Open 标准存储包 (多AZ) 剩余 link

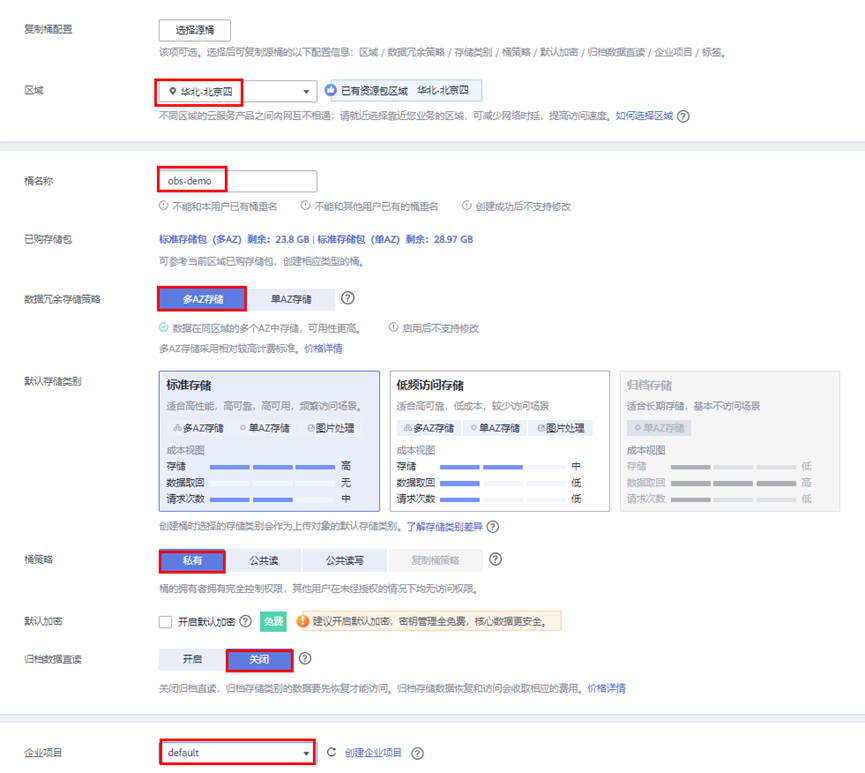pyautogui.click(x=234, y=239)
